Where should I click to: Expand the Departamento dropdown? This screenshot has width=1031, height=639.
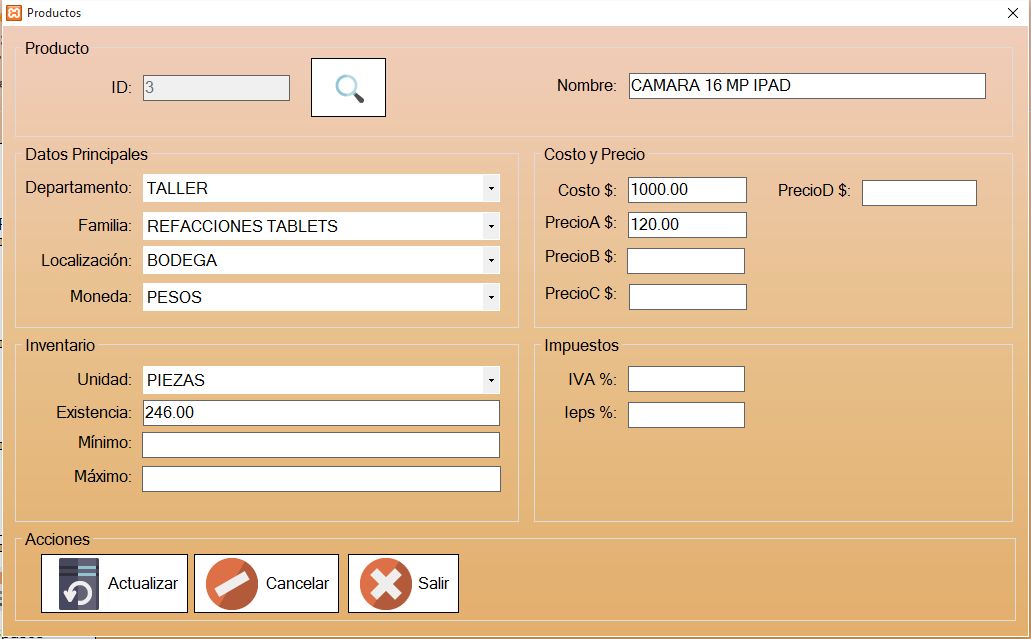(490, 188)
